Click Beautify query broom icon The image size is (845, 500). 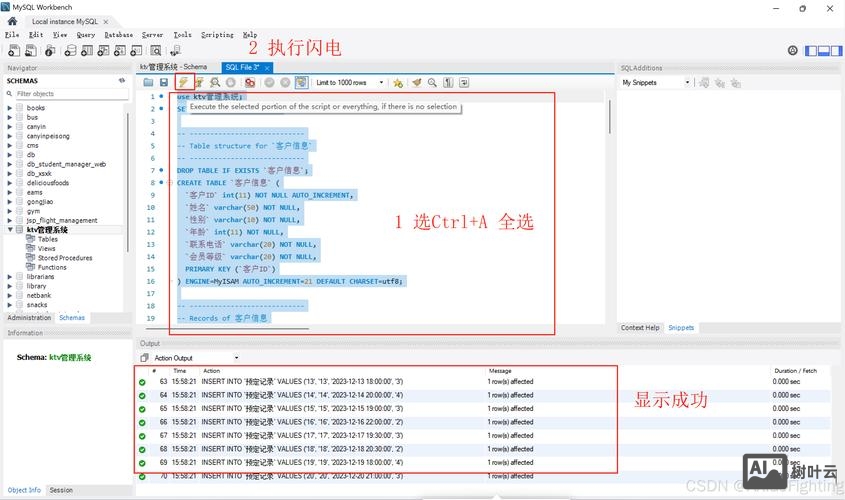coord(417,82)
